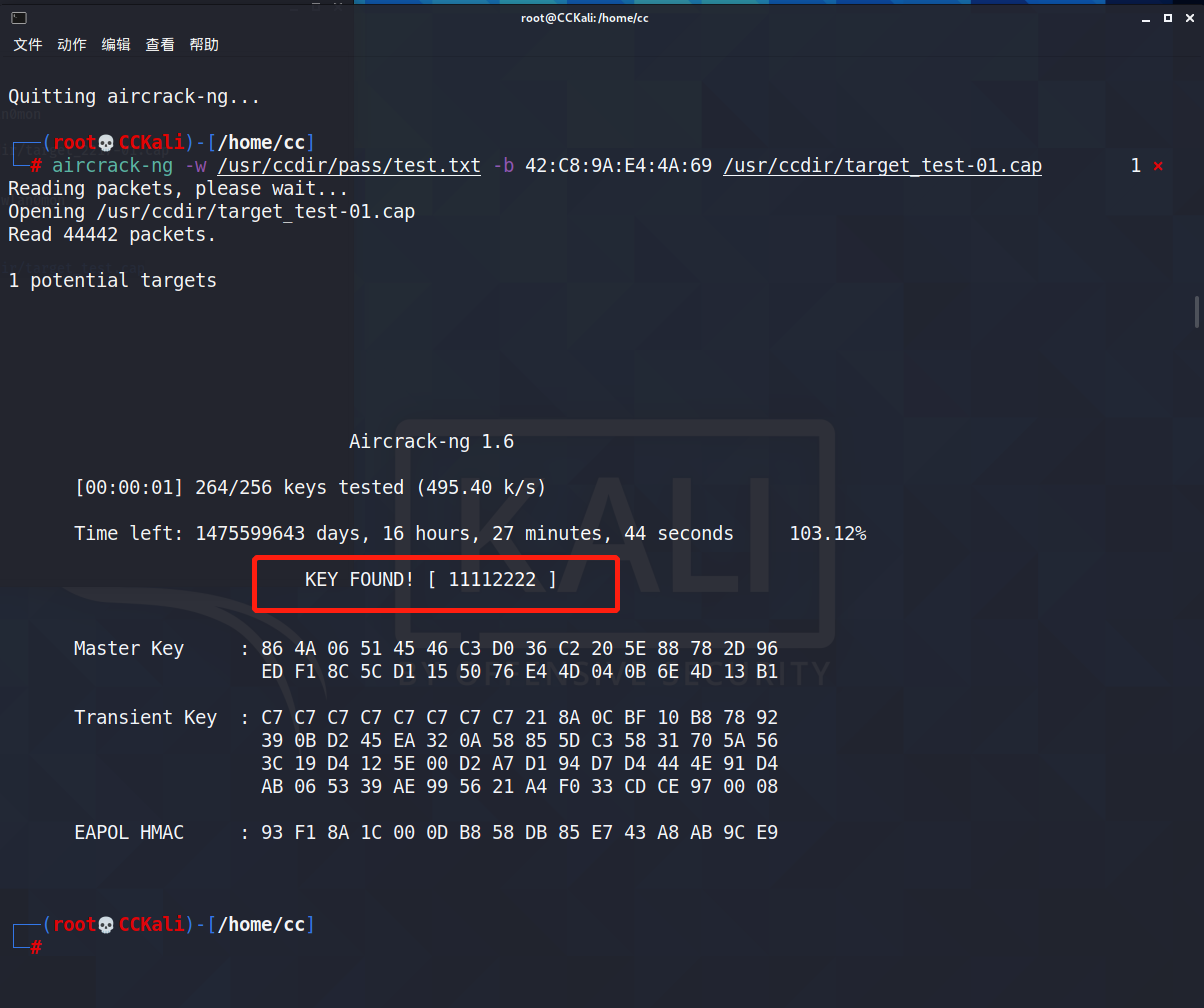Click the 103.12% progress value

coord(828,534)
